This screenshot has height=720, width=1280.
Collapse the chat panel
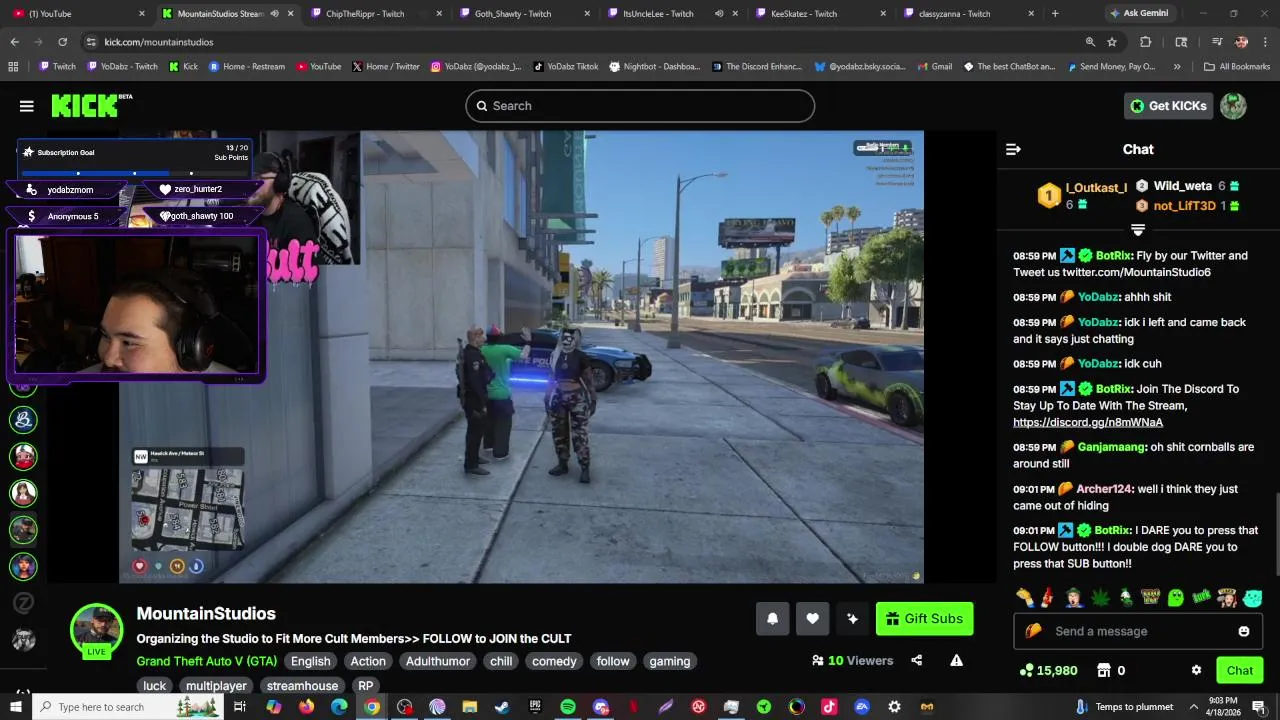click(1013, 149)
